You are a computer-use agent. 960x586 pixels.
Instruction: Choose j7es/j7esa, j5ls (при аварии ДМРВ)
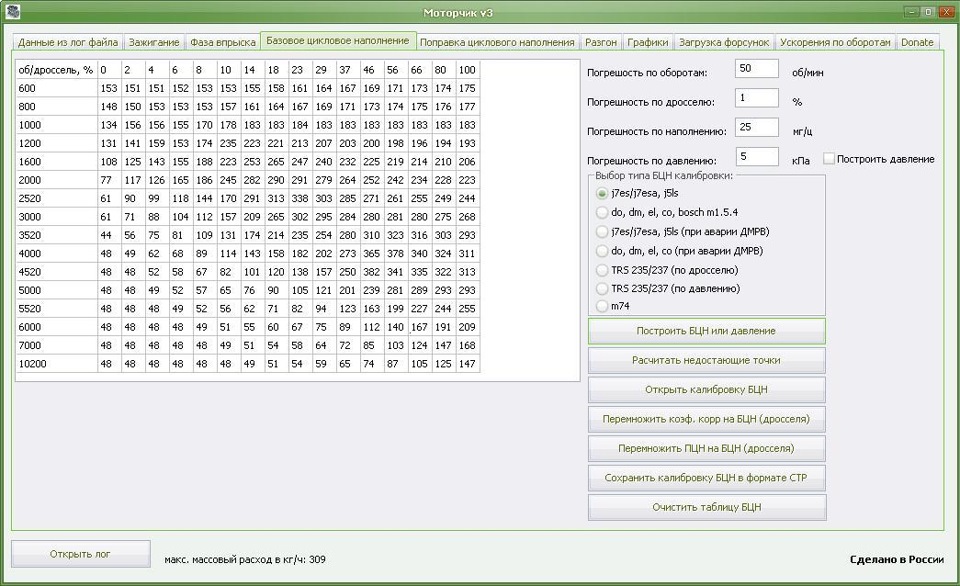click(x=602, y=232)
